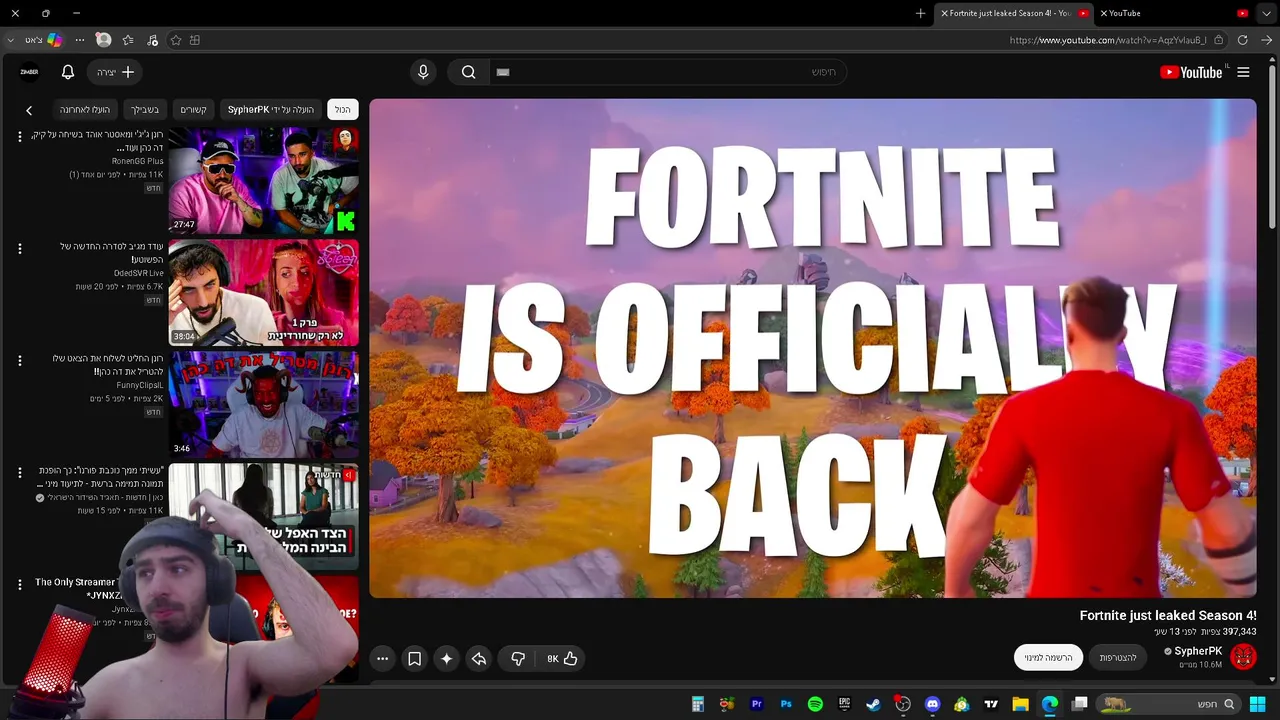Open the YouTube guide hamburger menu

tap(1243, 72)
